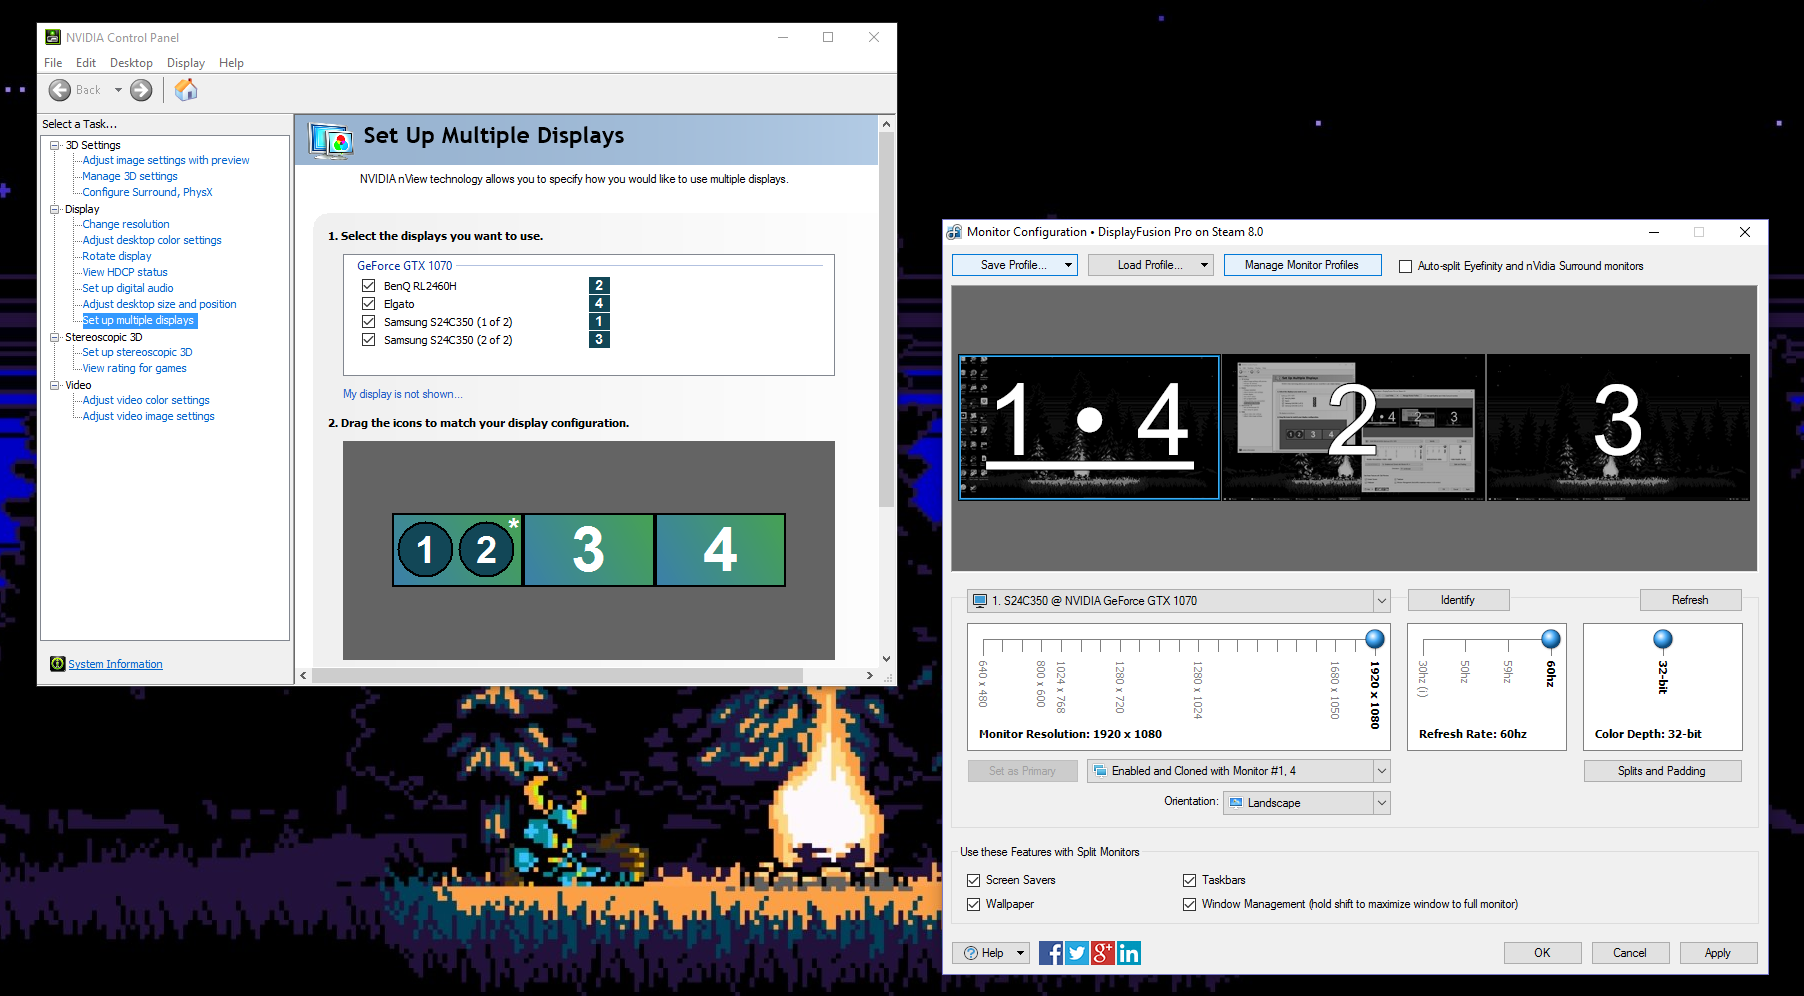Screen dimensions: 1804x996
Task: Share via the Twitter icon
Action: tap(1076, 953)
